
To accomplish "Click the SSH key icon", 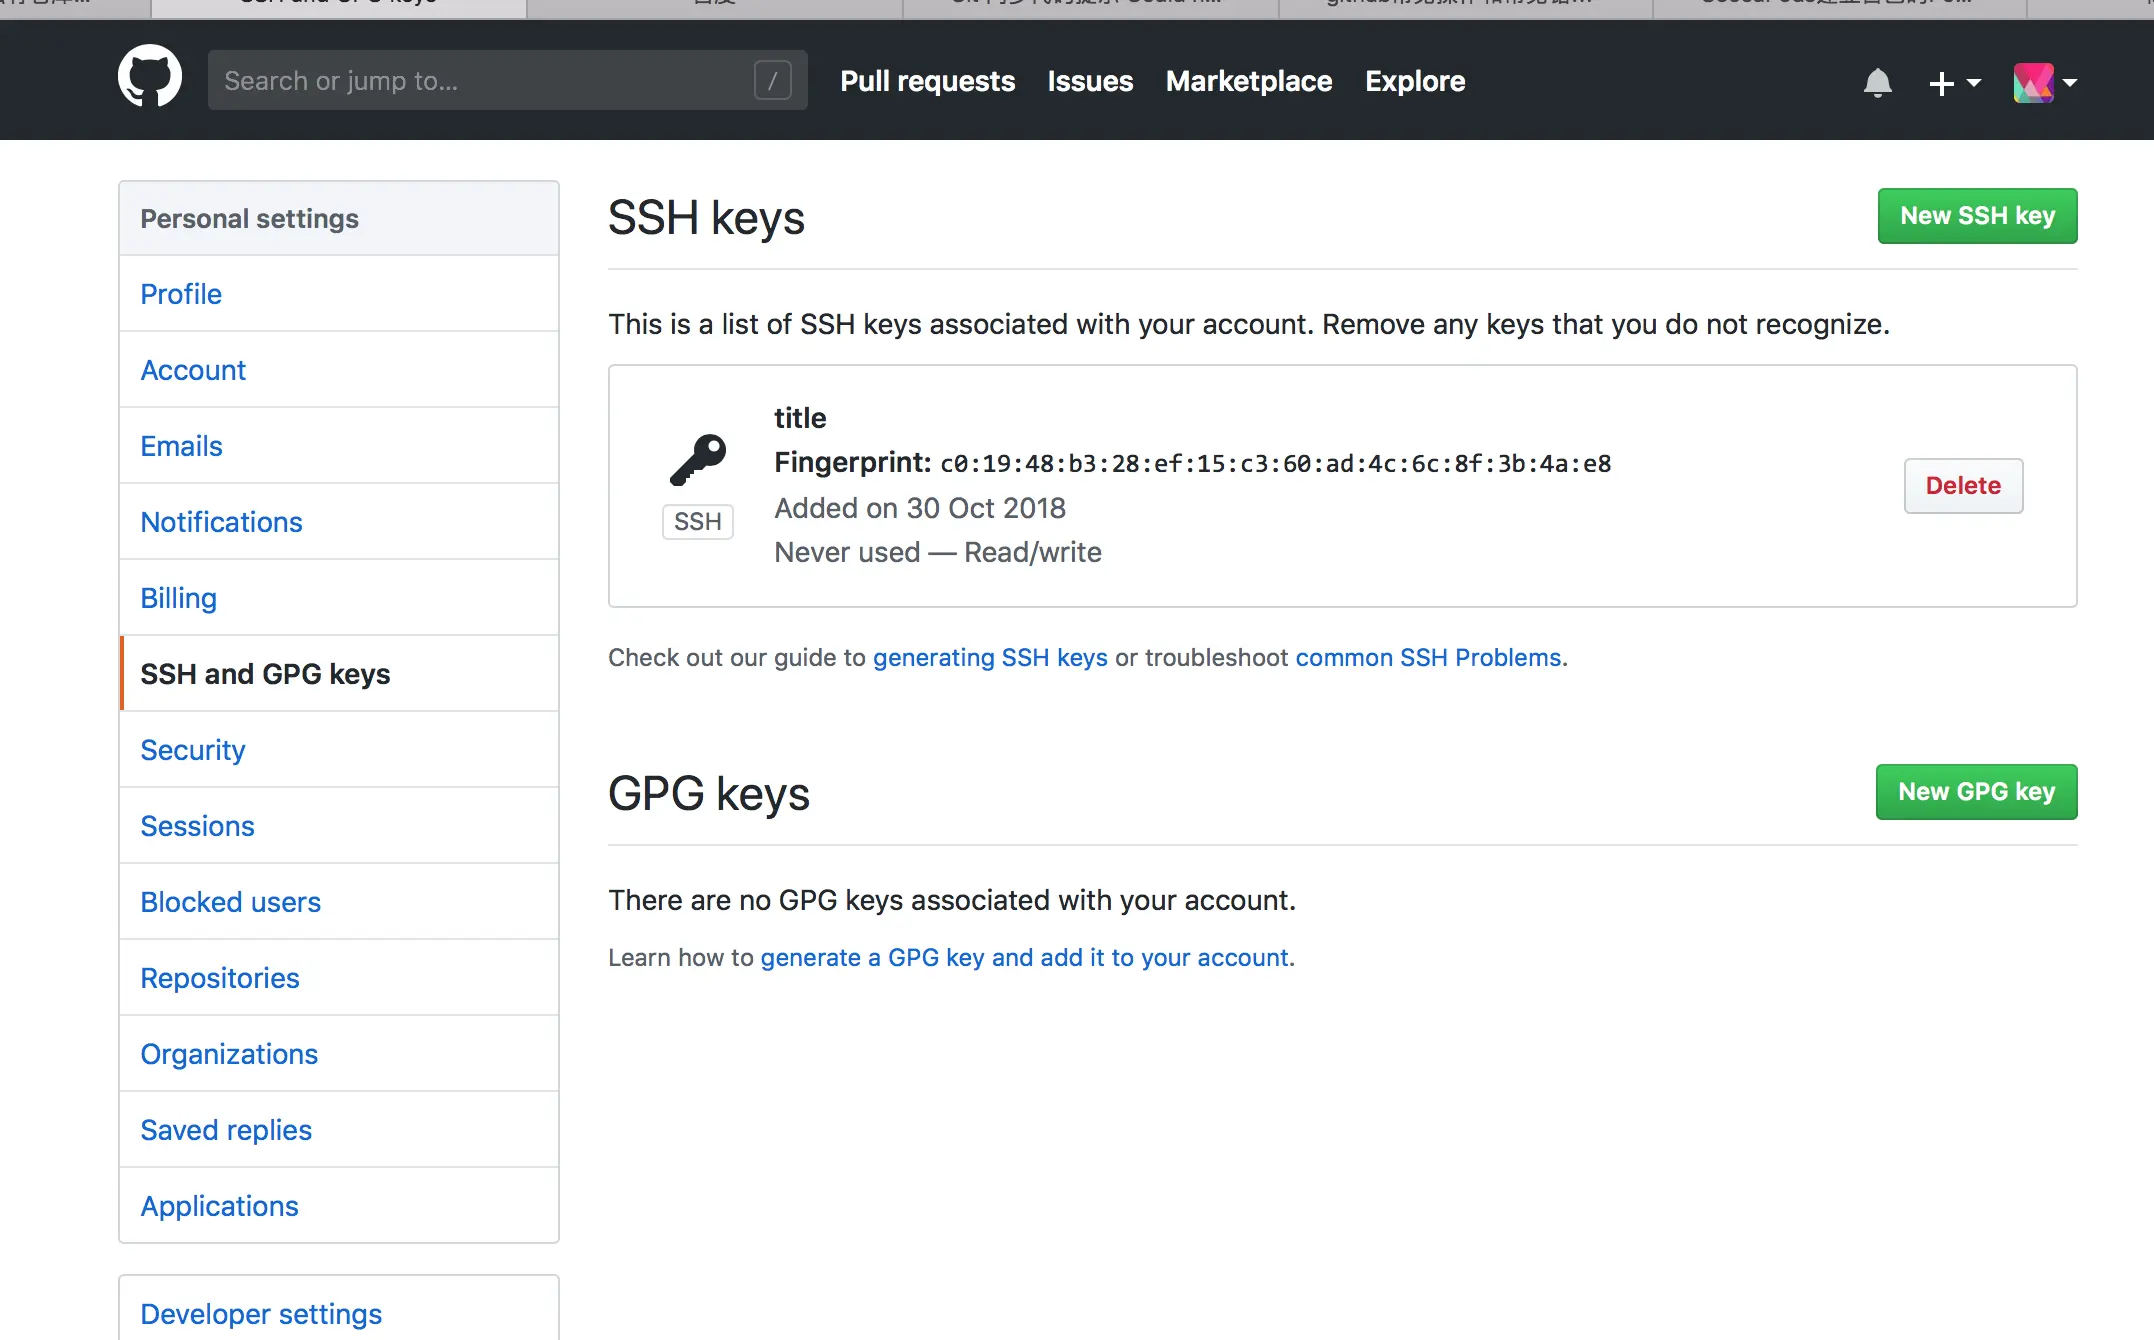I will coord(698,459).
